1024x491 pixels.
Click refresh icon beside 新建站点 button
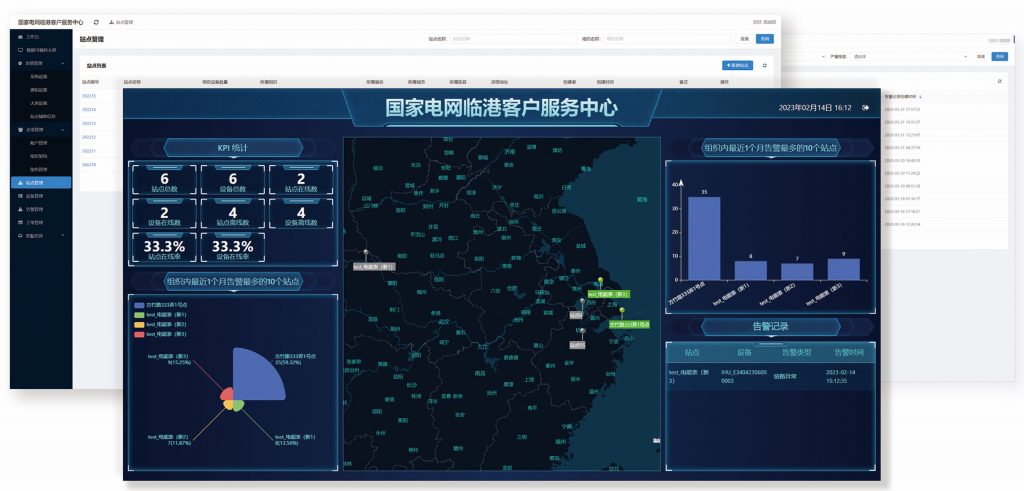click(x=765, y=65)
